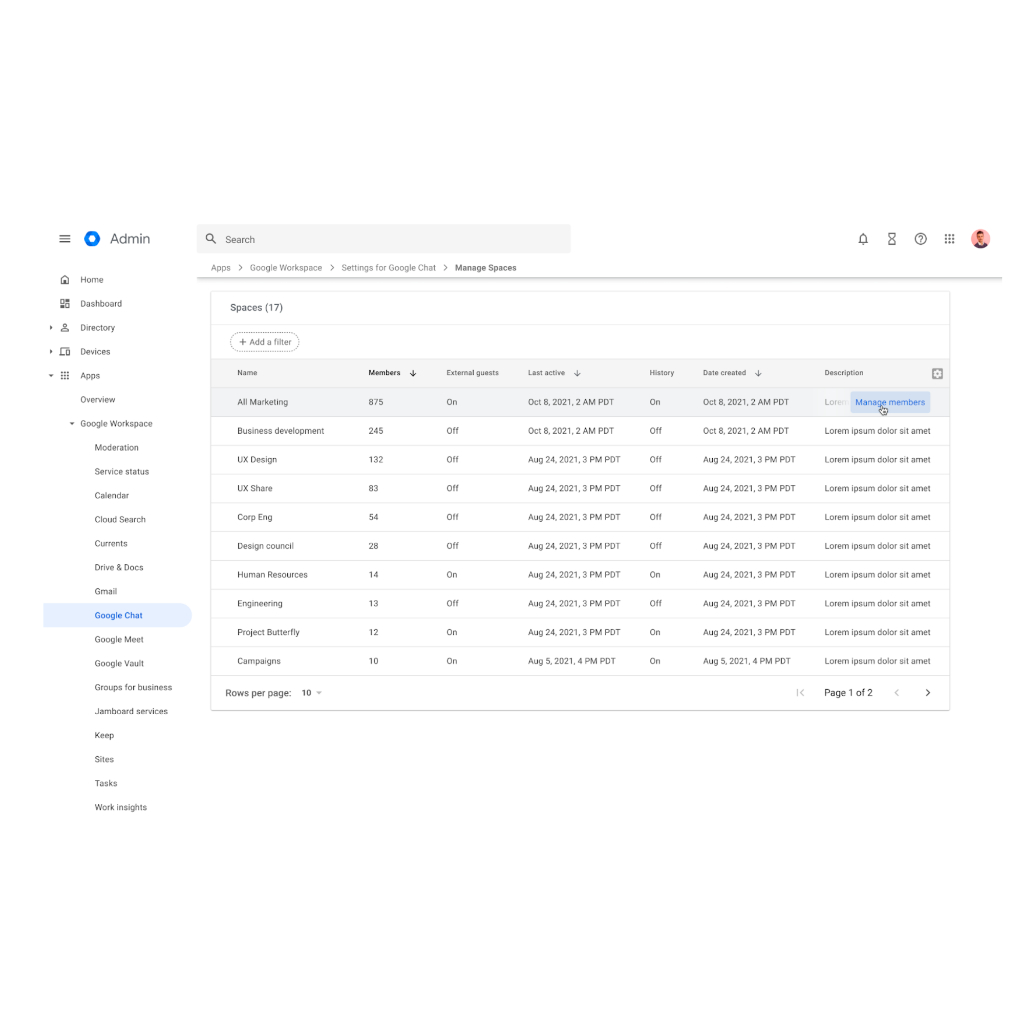1024x1024 pixels.
Task: Go to the first page of results
Action: point(800,693)
